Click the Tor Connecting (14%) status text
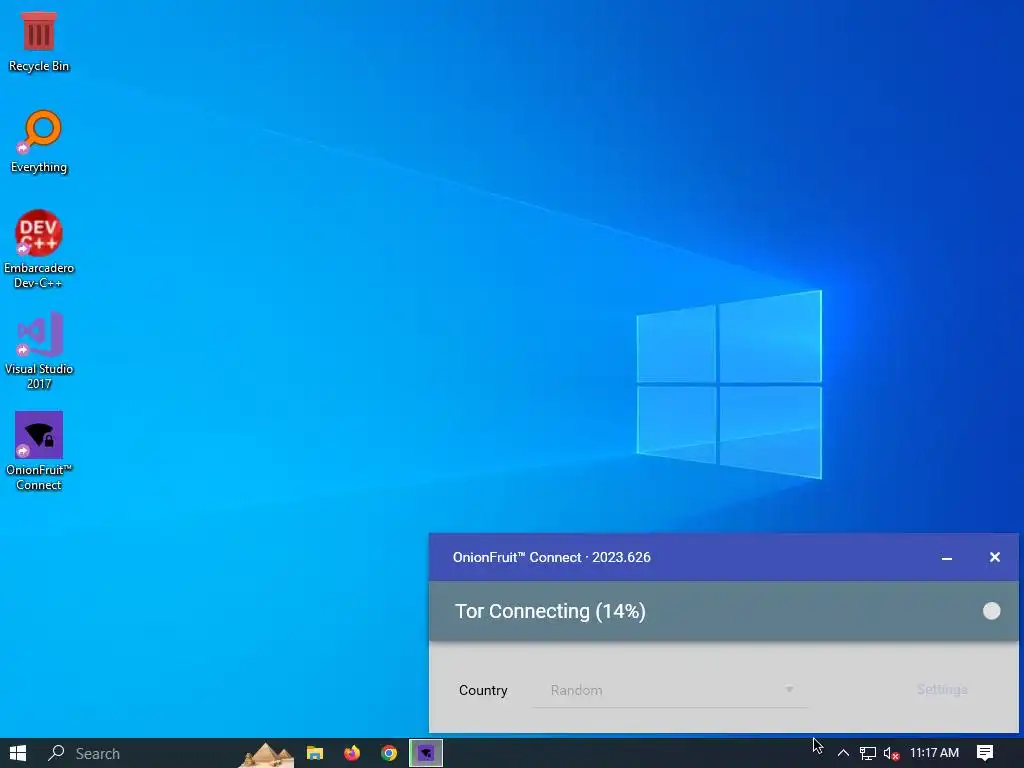This screenshot has height=768, width=1024. [x=550, y=611]
